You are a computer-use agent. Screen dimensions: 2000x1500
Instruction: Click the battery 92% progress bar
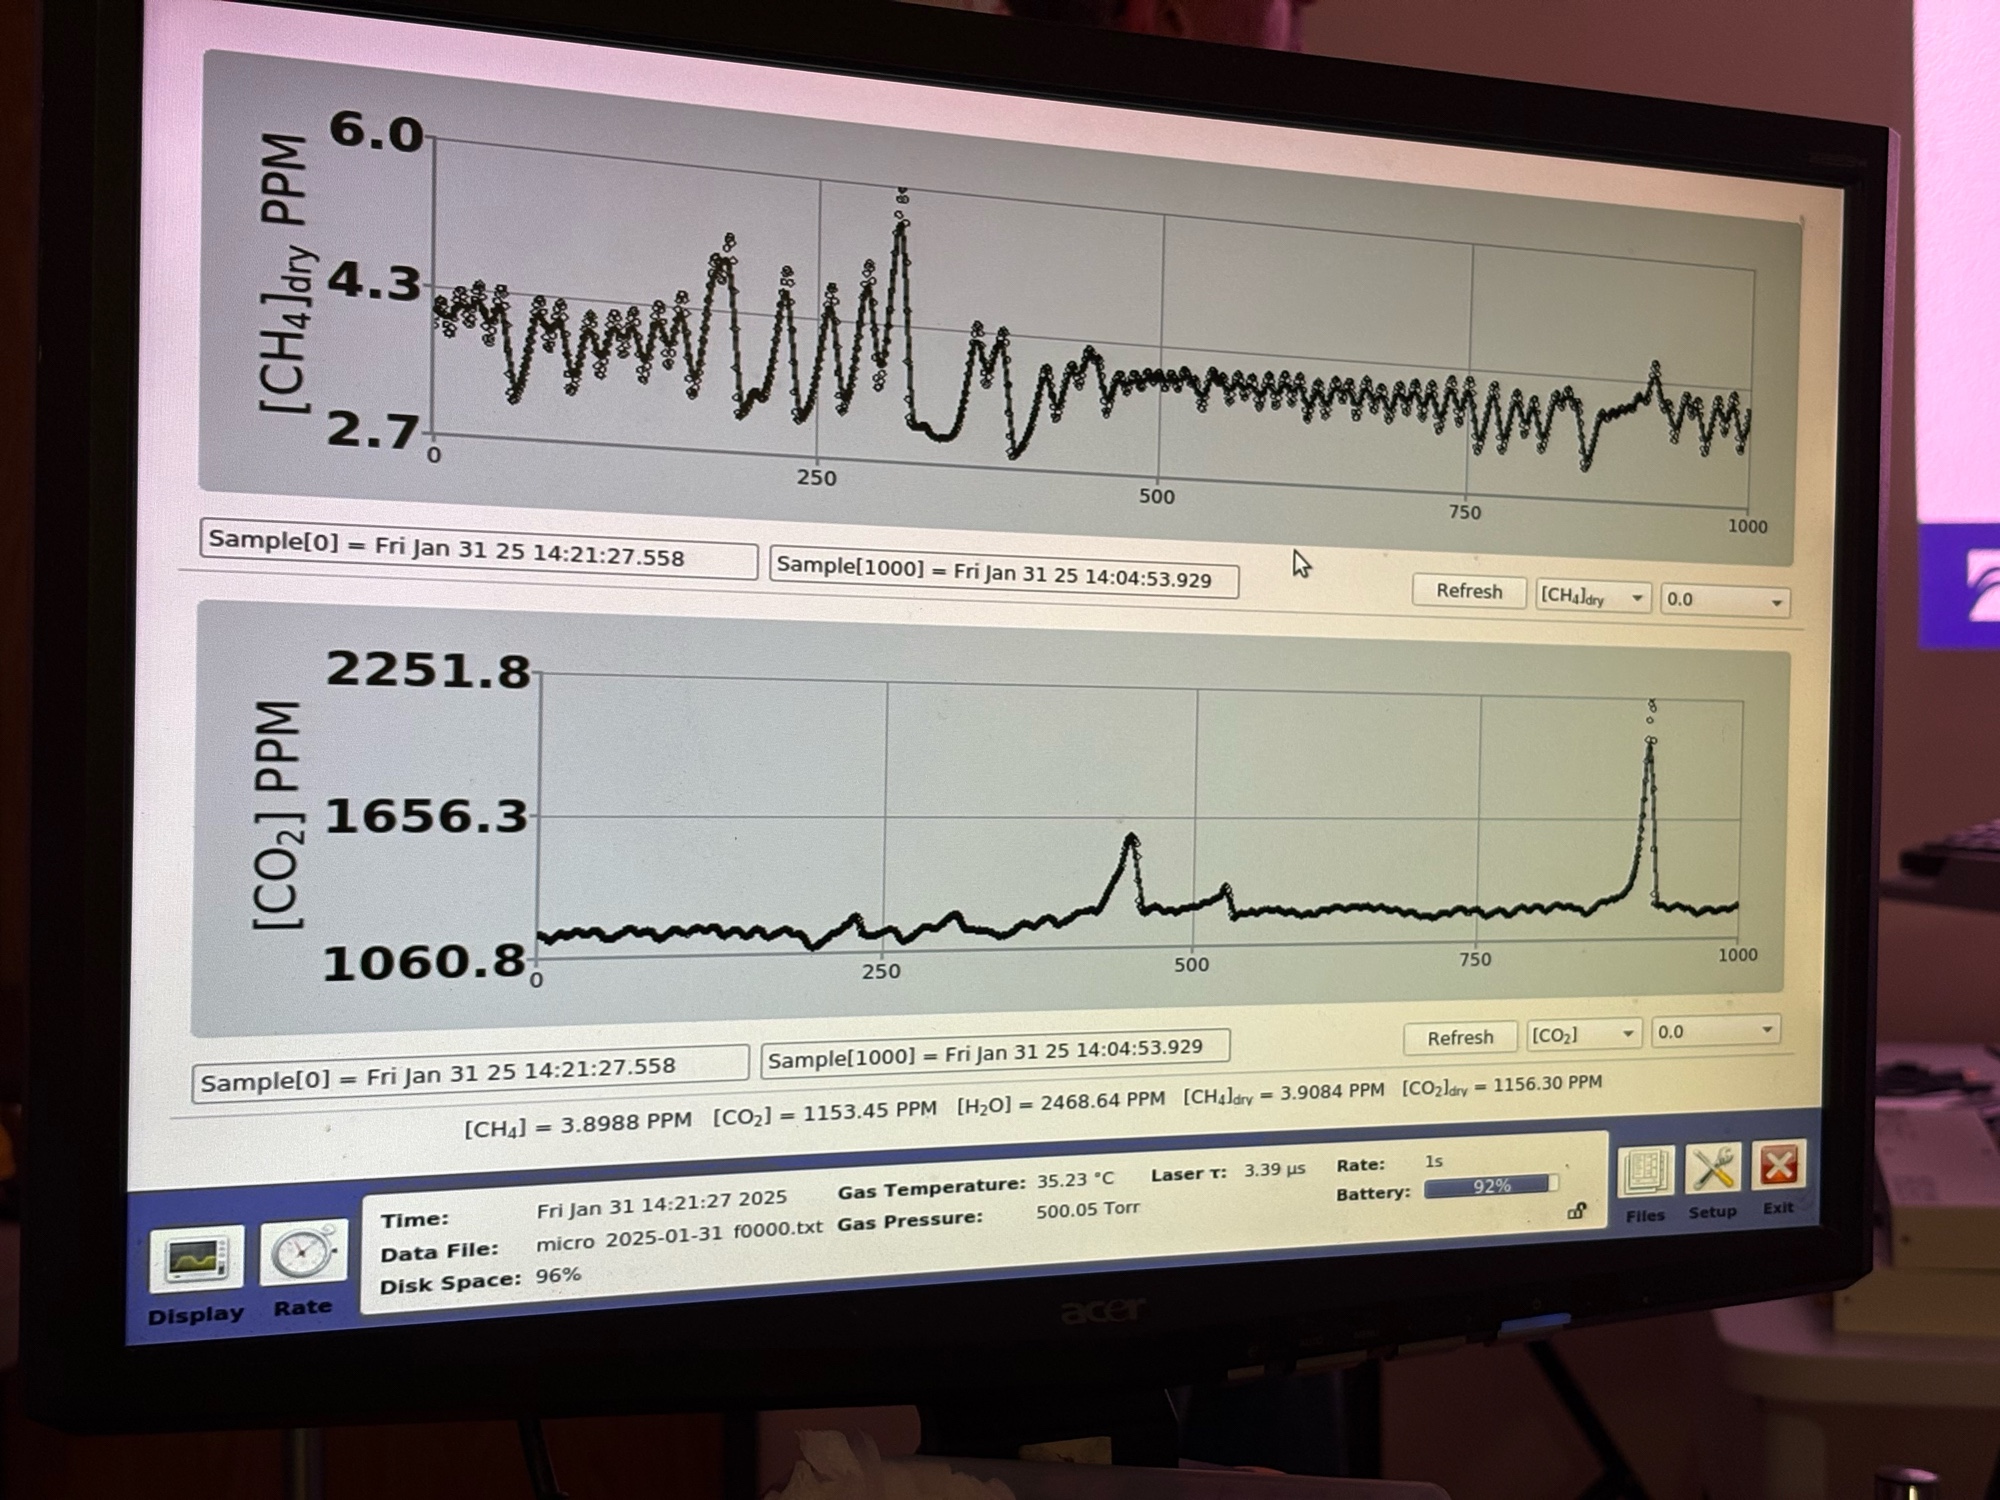(x=1490, y=1186)
